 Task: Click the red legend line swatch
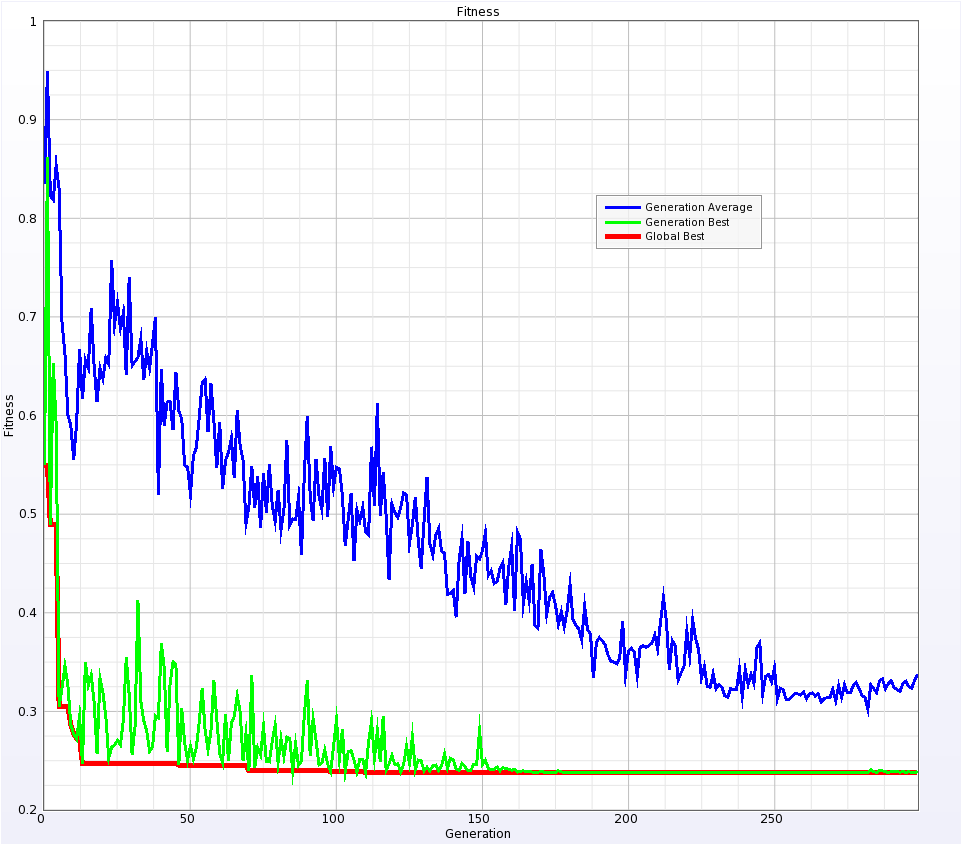[623, 236]
